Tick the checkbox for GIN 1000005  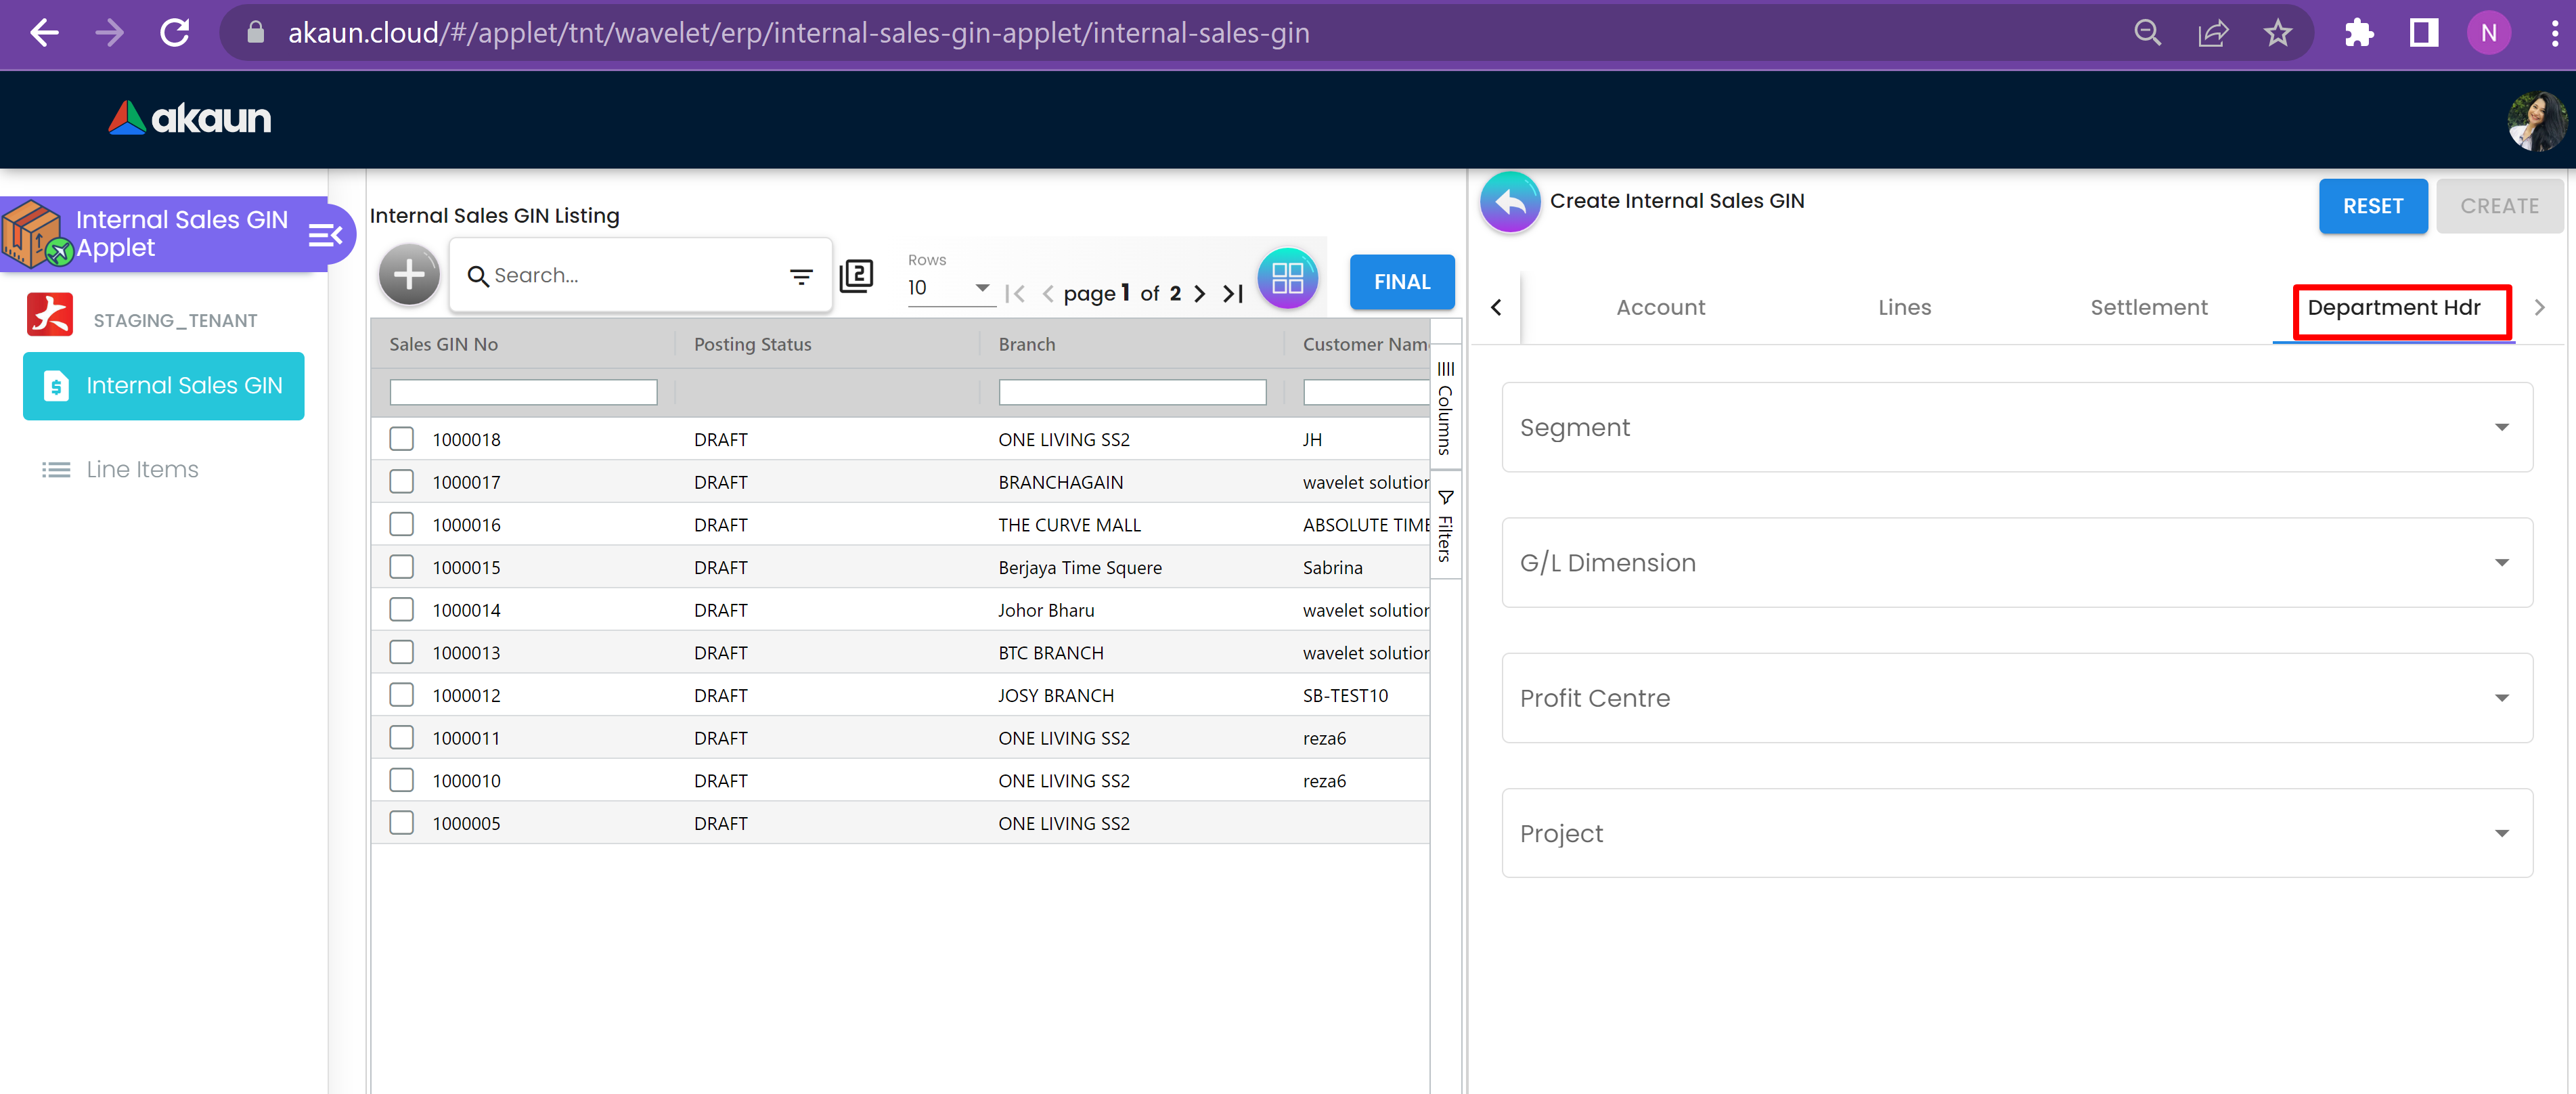(402, 823)
